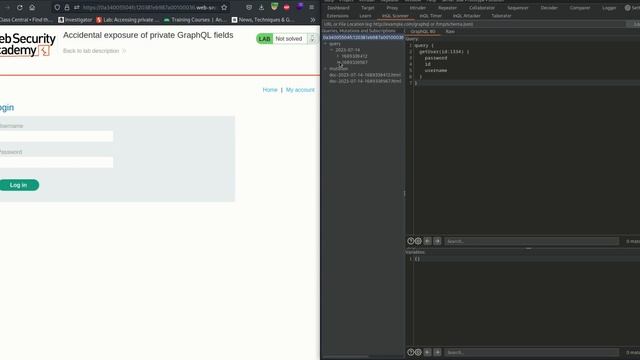
Task: Click the Home link
Action: (x=270, y=90)
